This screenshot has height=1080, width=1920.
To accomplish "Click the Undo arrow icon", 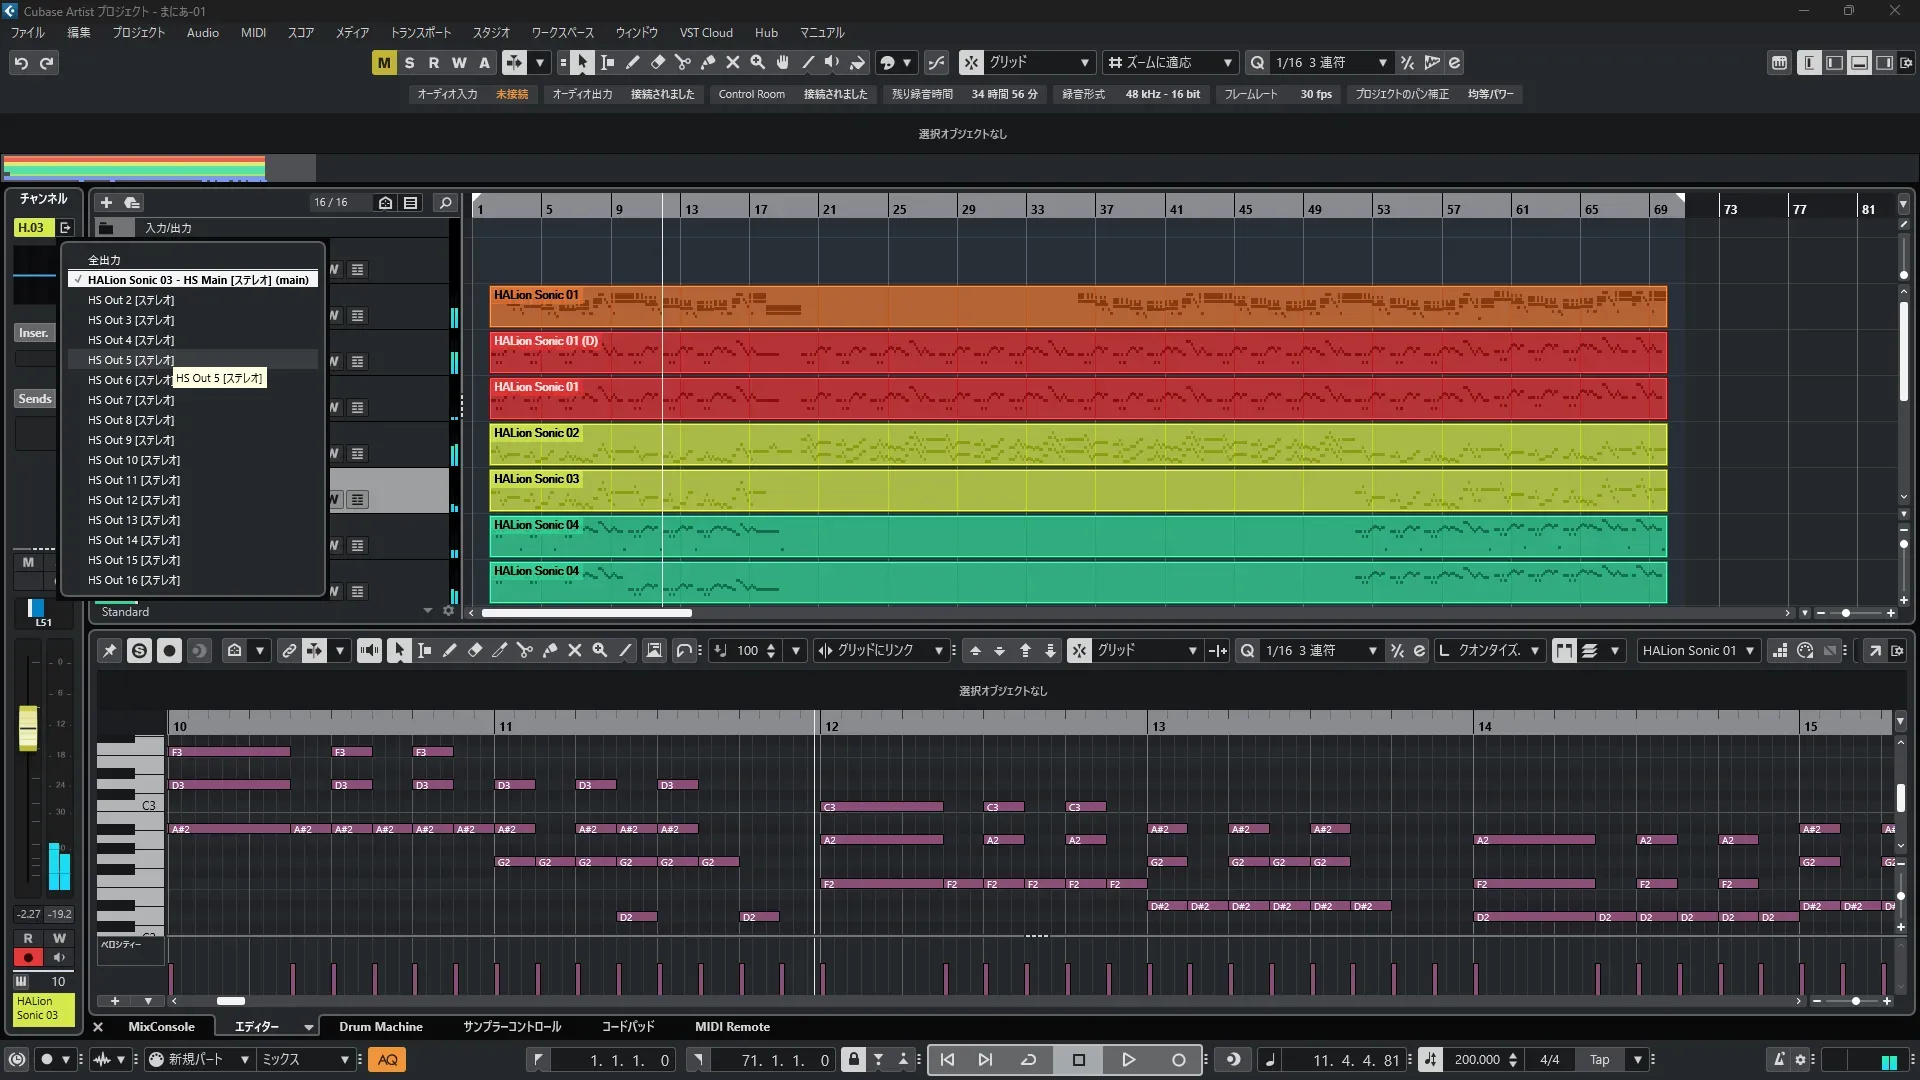I will [21, 63].
